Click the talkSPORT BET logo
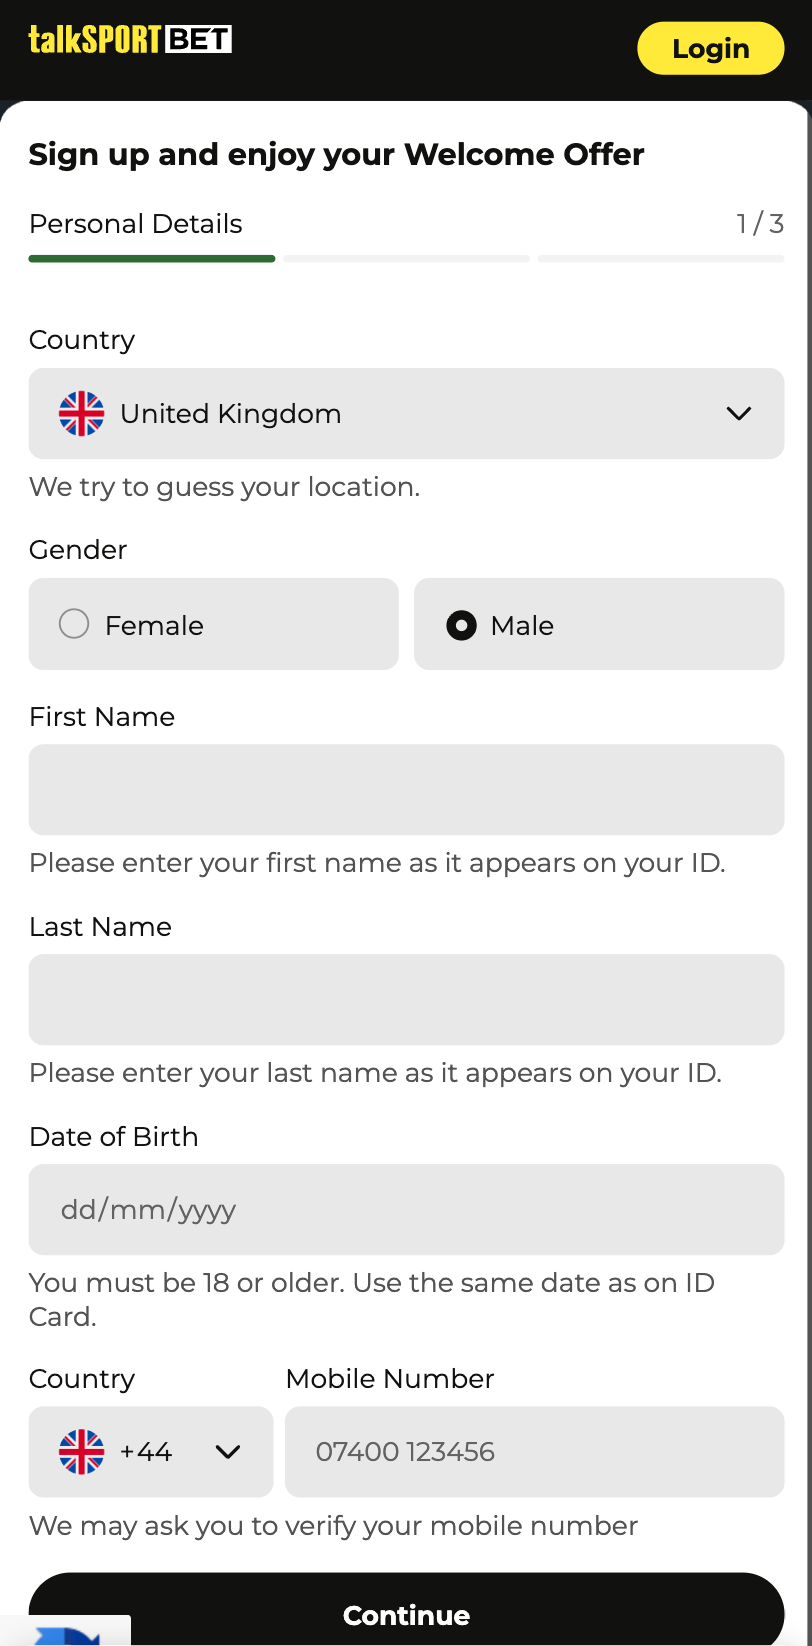Image resolution: width=812 pixels, height=1646 pixels. pyautogui.click(x=130, y=40)
